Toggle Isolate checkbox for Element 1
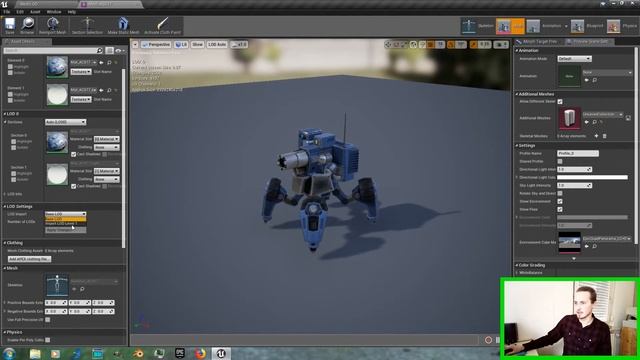640x360 pixels. click(10, 100)
